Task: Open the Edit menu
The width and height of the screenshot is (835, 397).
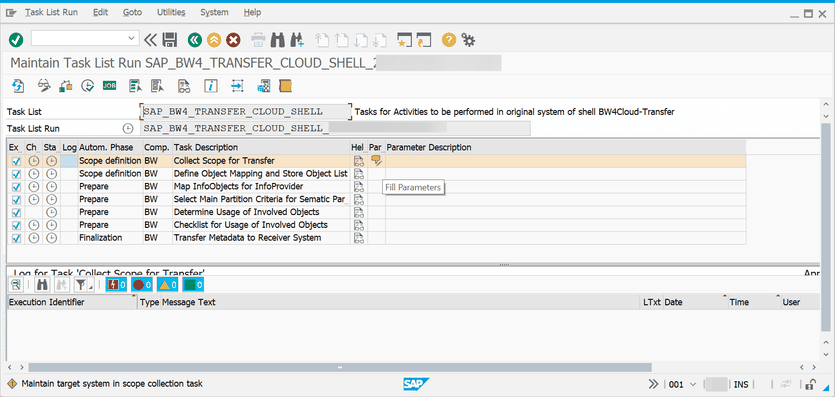Action: [x=100, y=12]
